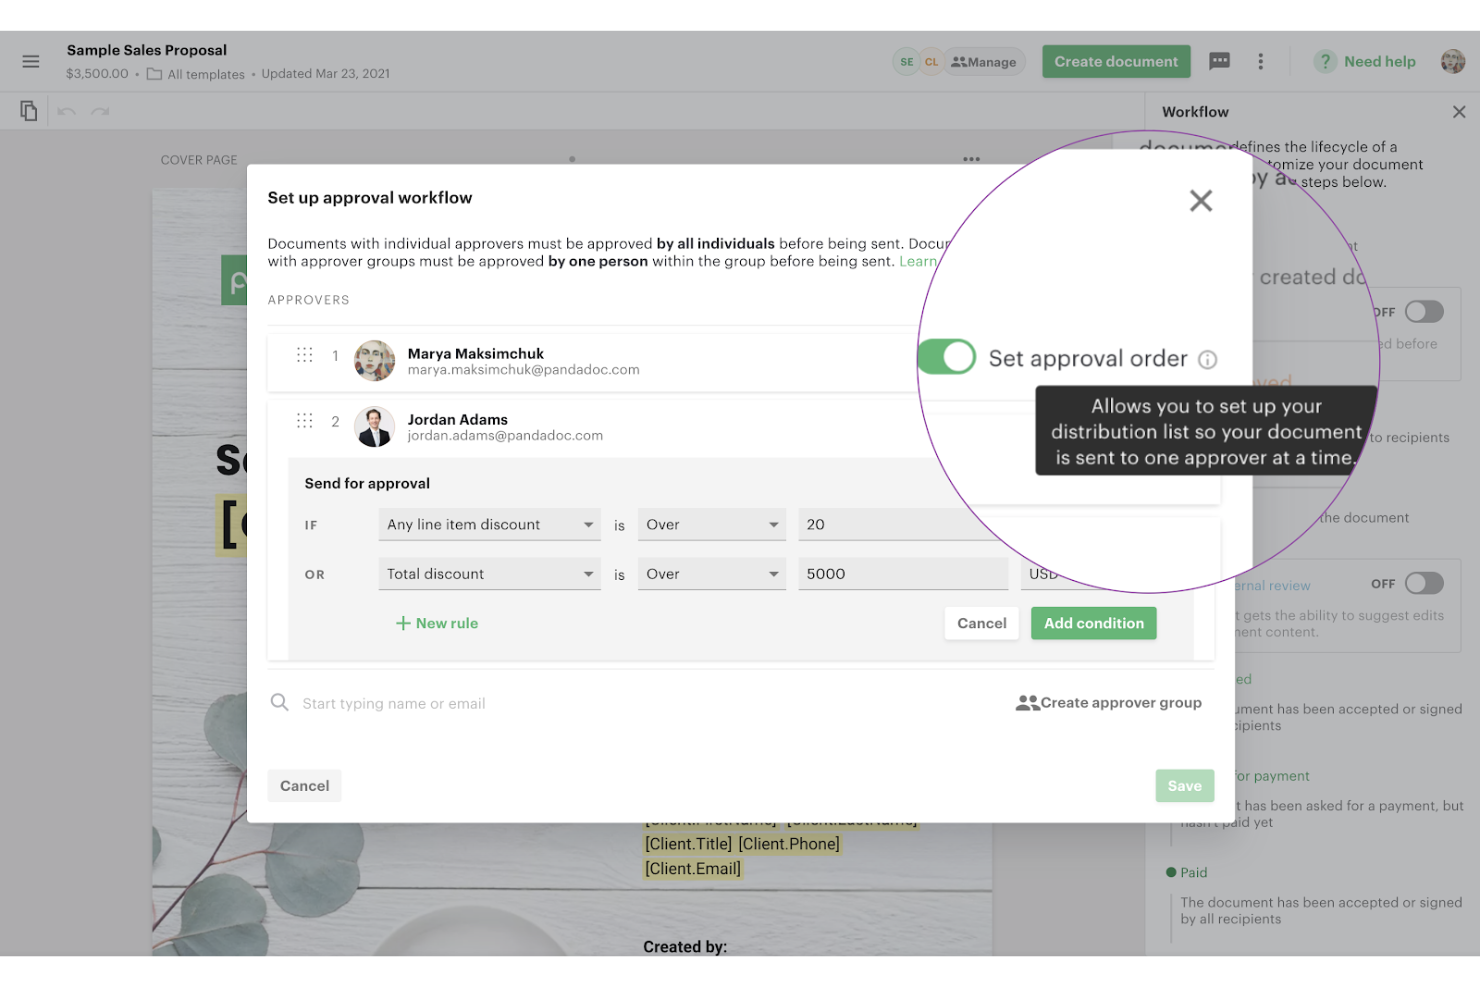Click the All templates folder icon

154,74
